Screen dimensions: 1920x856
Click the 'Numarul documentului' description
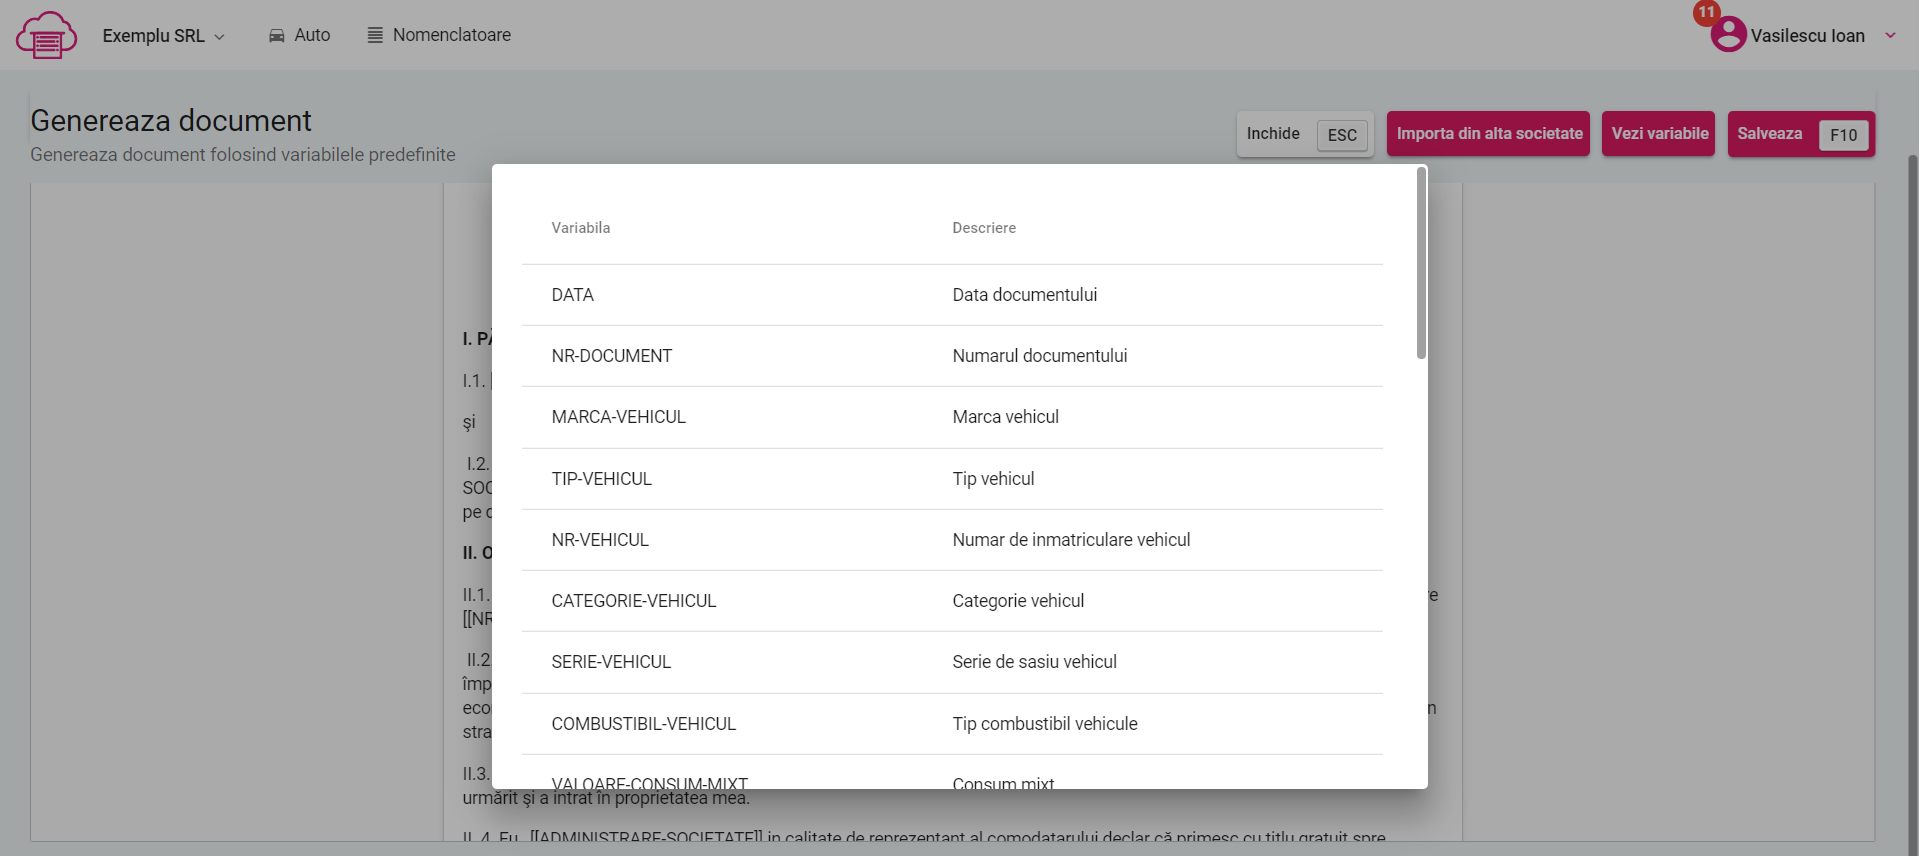point(1040,356)
